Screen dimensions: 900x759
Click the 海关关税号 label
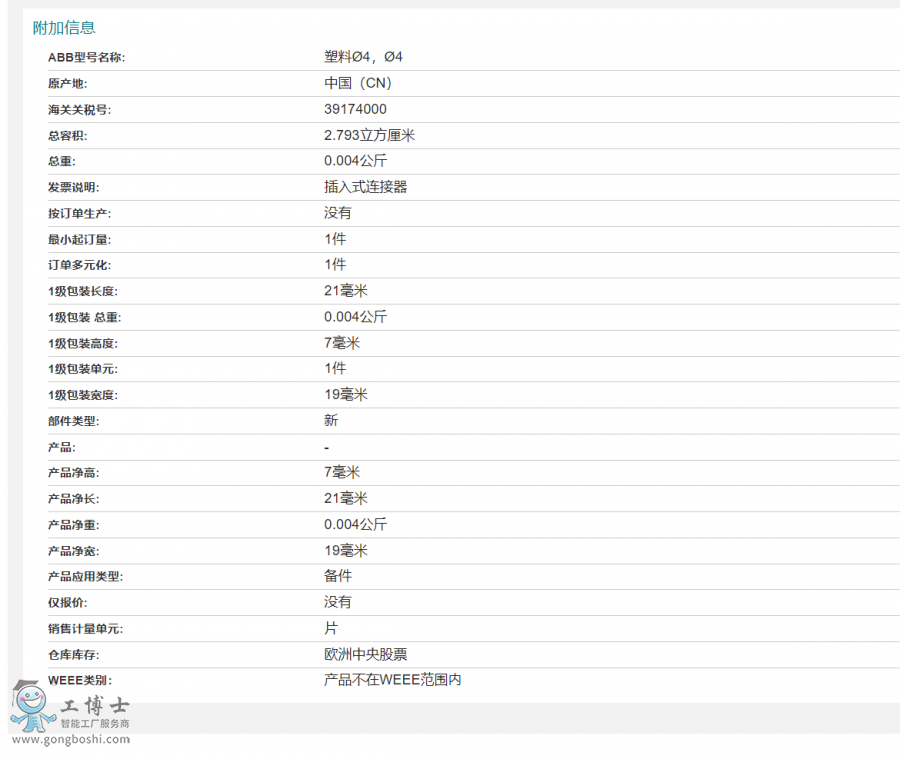(x=79, y=110)
